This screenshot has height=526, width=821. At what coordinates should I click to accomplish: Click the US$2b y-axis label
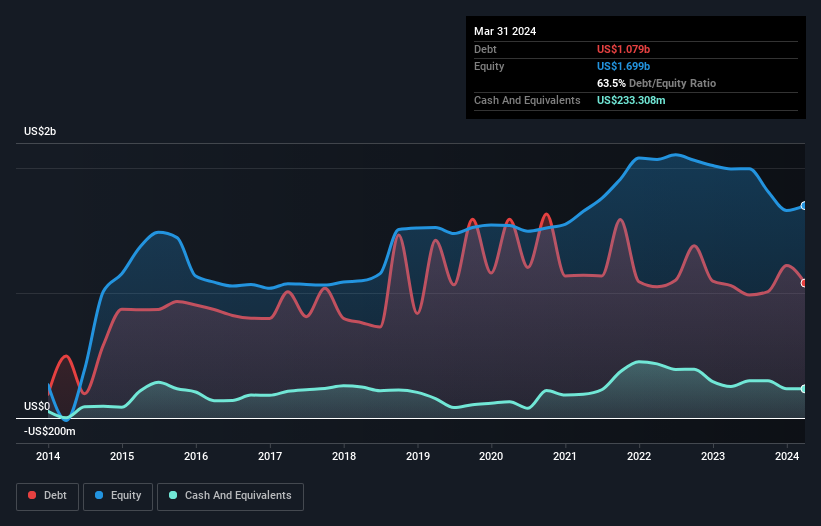pos(41,132)
